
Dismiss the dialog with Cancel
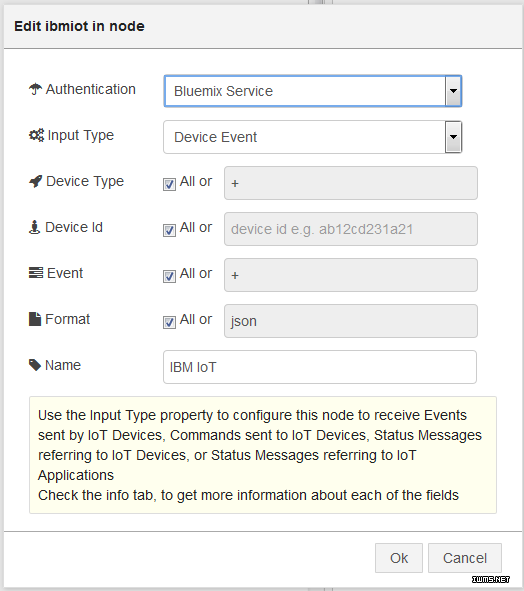click(465, 558)
